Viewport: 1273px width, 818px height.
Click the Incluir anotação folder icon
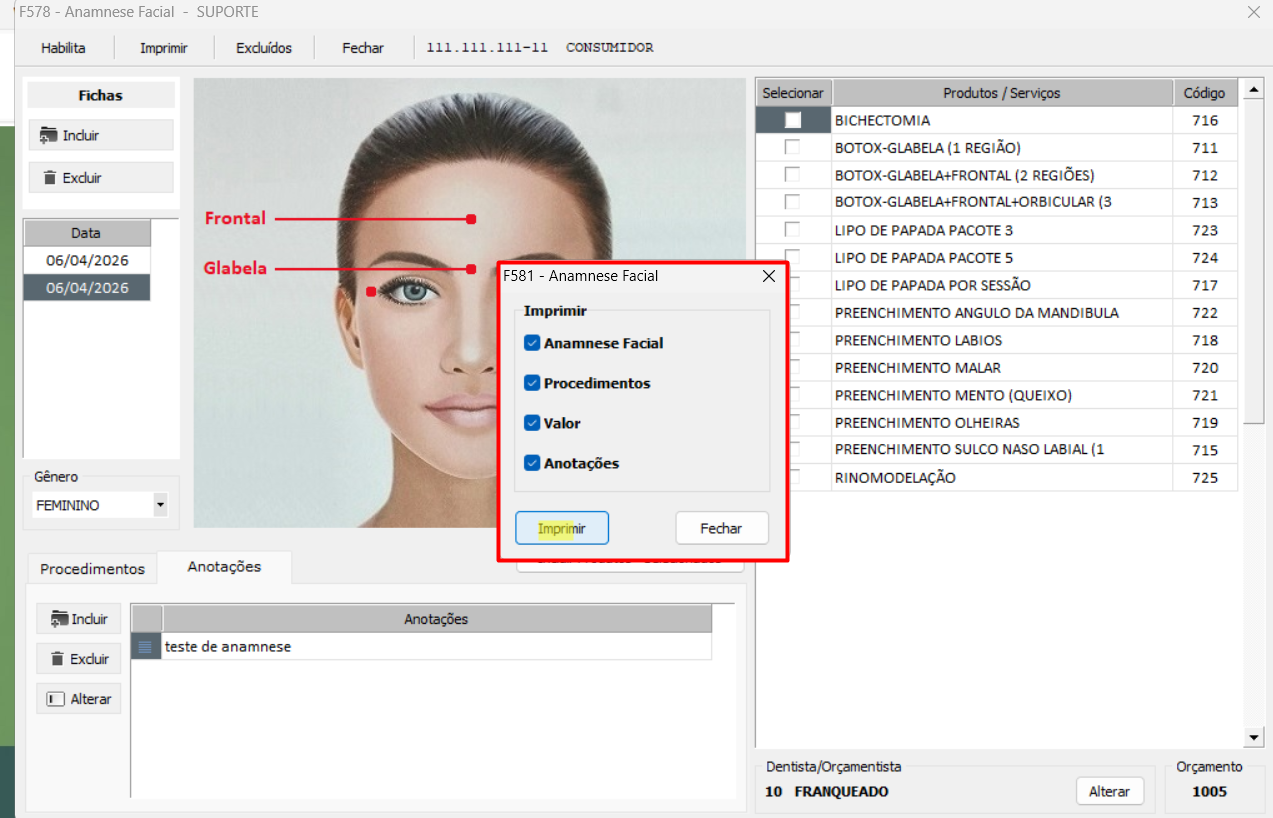coord(58,619)
